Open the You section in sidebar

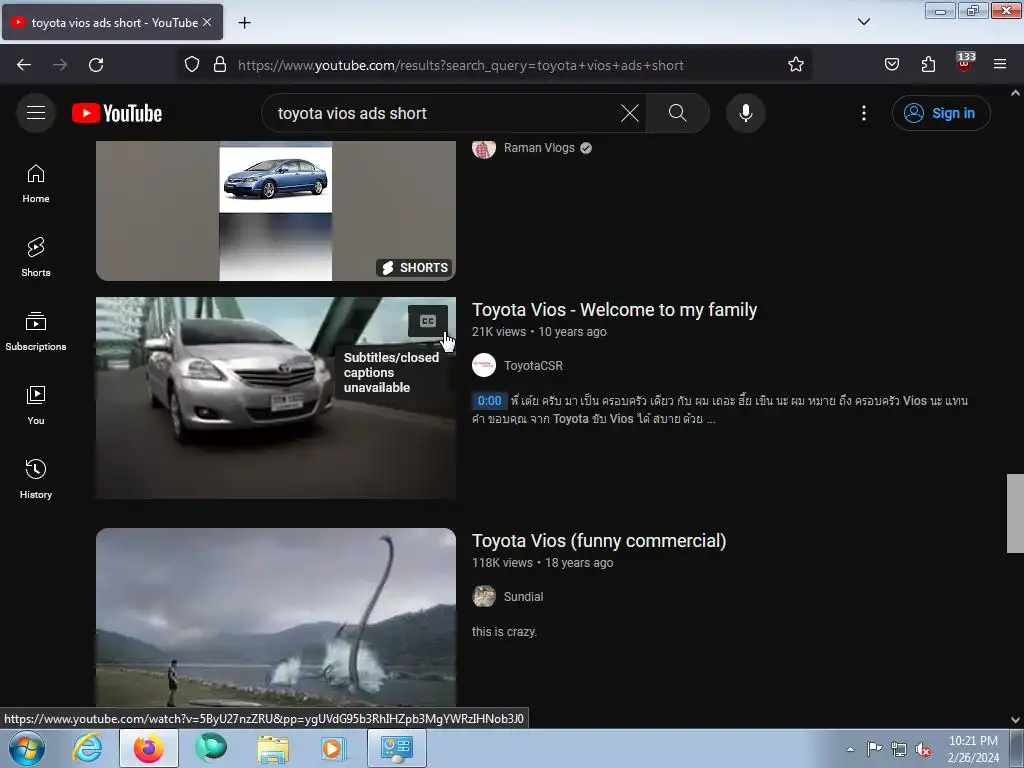[x=36, y=406]
